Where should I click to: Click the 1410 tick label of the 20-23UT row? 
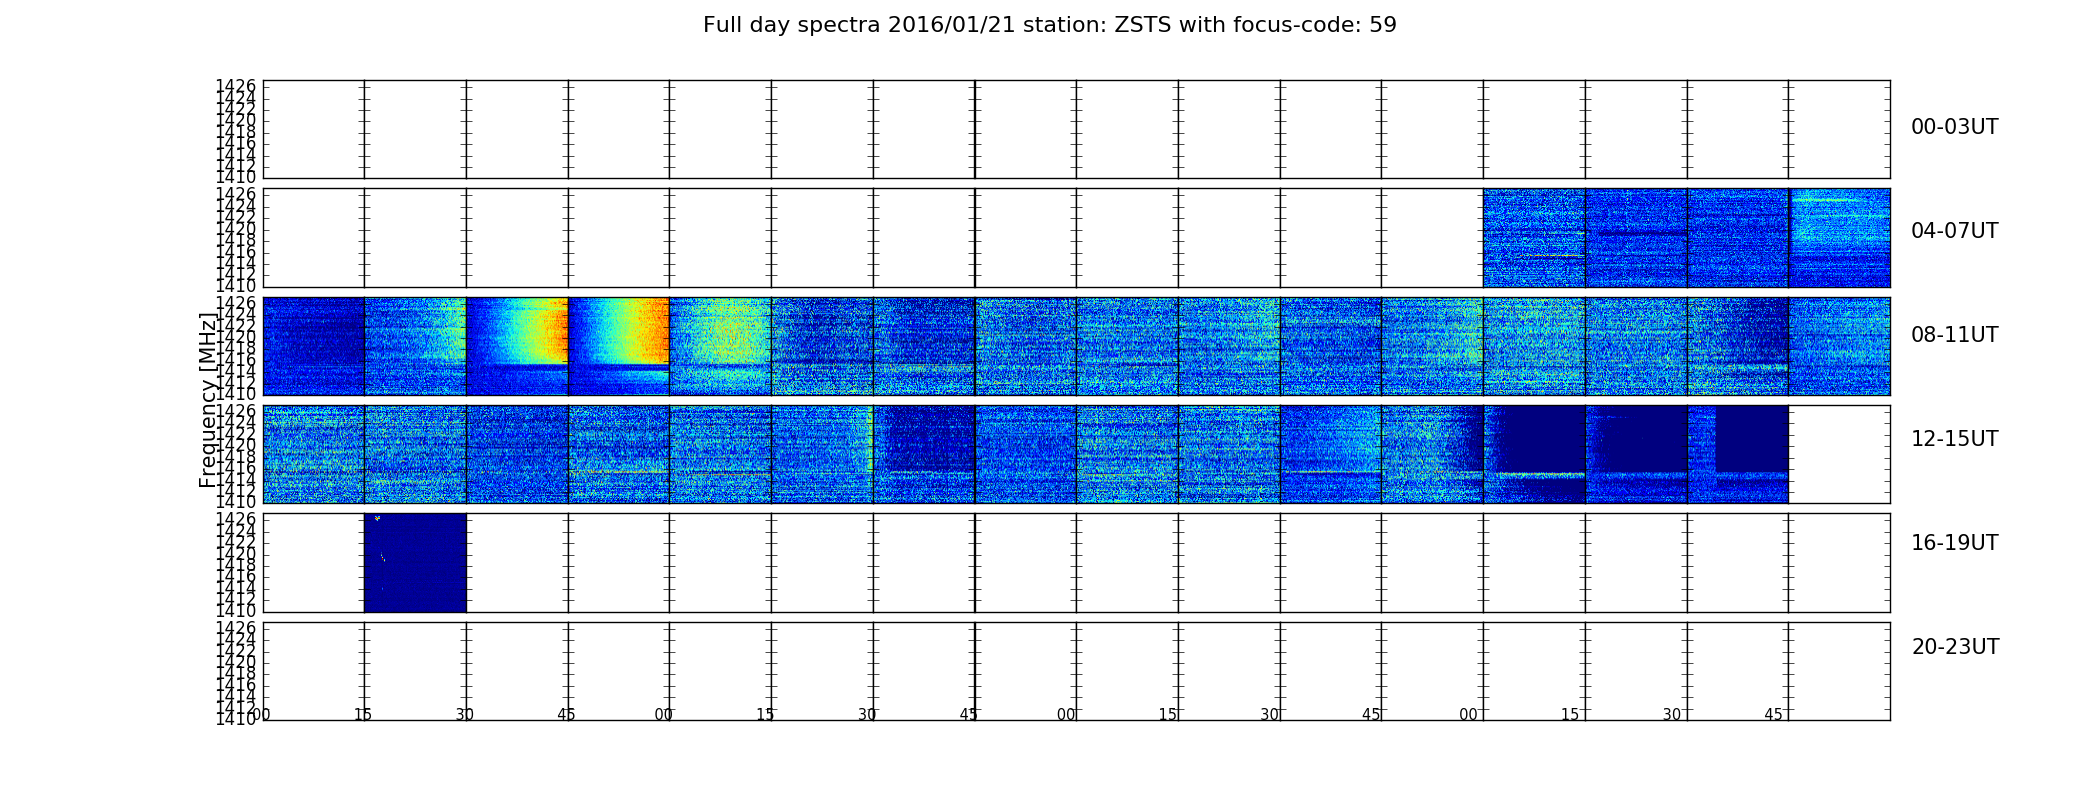[x=236, y=719]
